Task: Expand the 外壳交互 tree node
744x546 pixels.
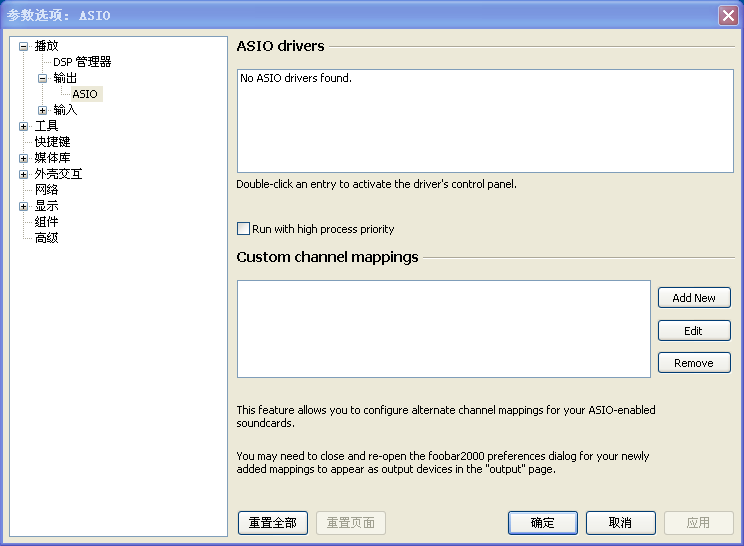Action: 24,174
